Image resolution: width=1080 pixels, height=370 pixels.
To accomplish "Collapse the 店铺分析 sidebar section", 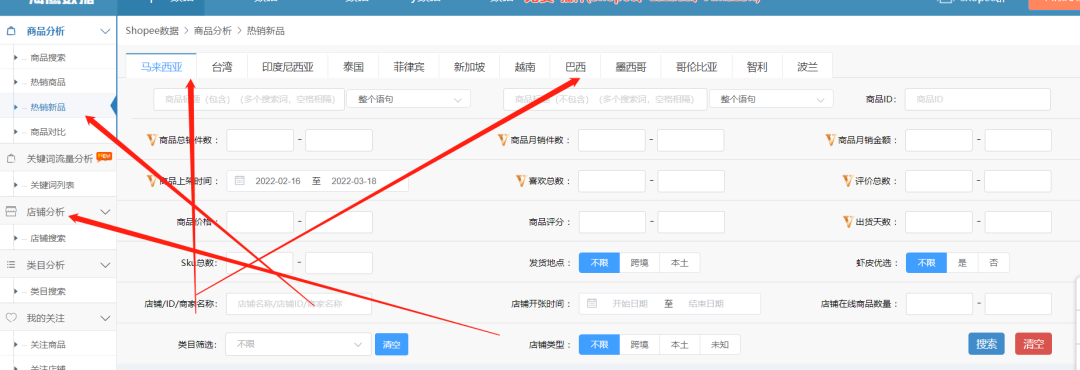I will [x=105, y=212].
